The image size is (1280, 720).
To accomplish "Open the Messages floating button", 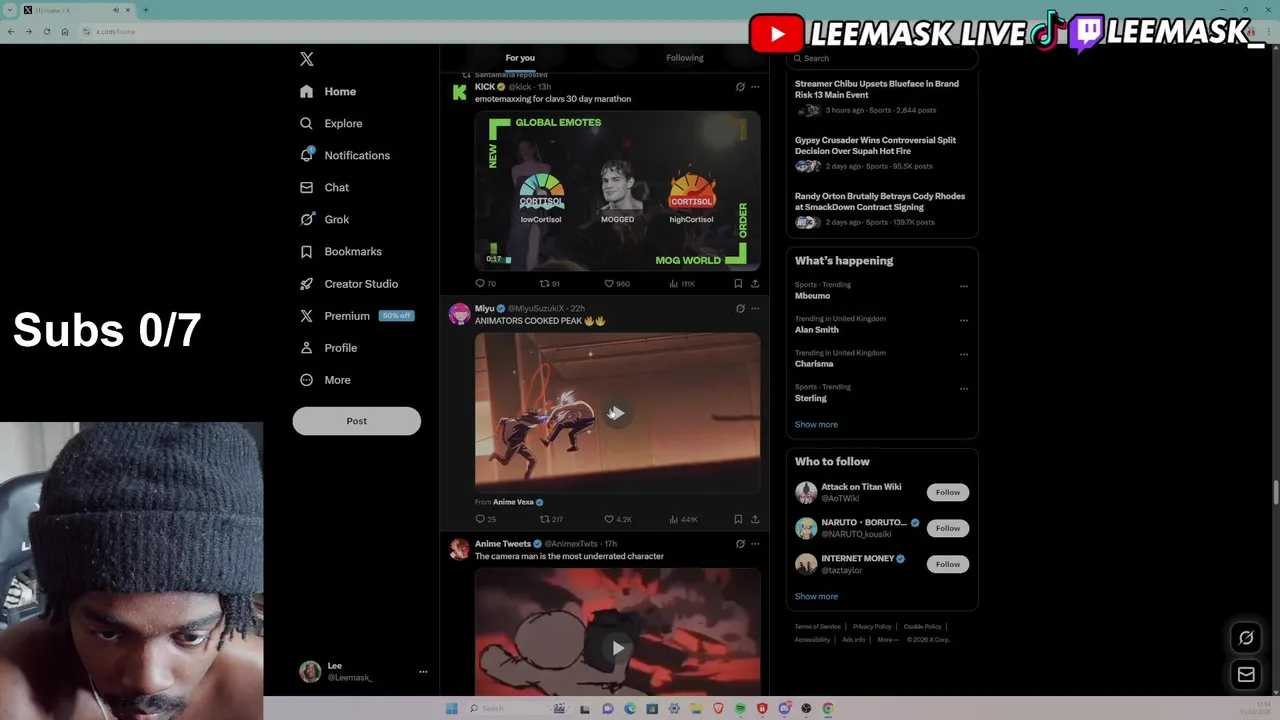I will pos(1246,675).
